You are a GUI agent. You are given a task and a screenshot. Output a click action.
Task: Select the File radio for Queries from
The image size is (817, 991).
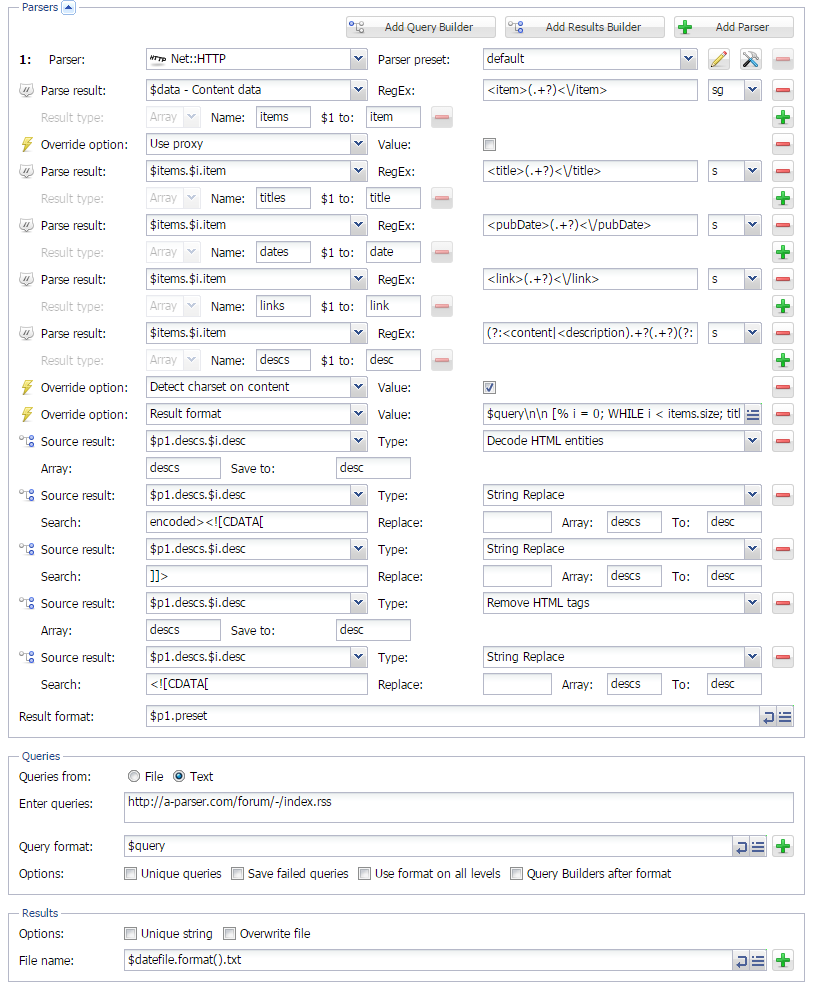click(x=133, y=777)
